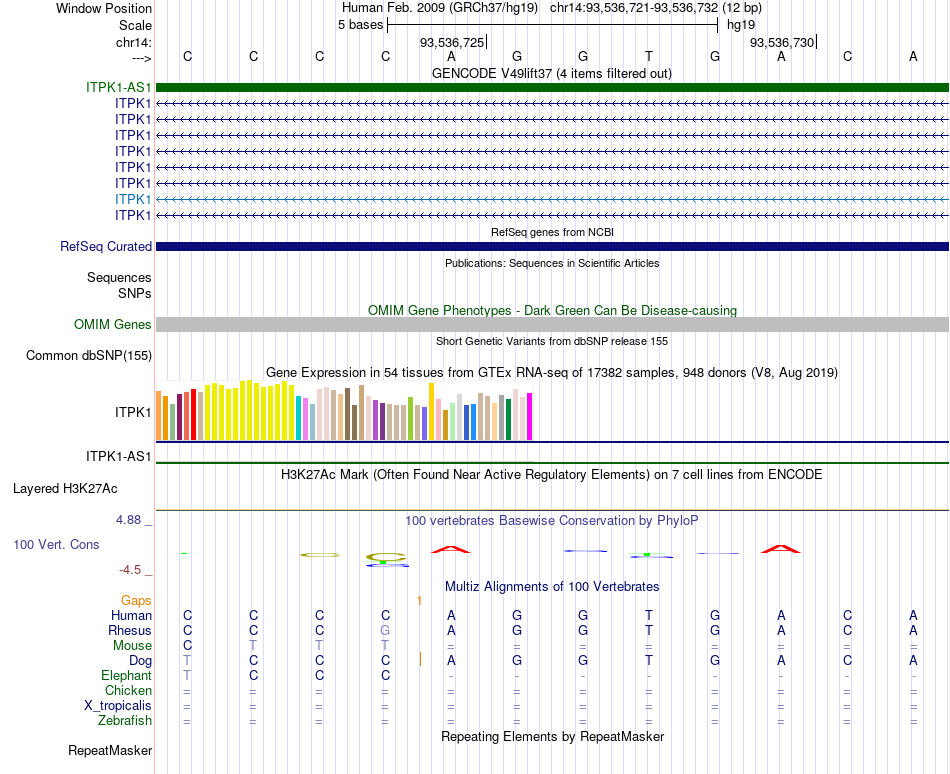Click the -4.5 PhyloP lower scale value
Viewport: 950px width, 774px height.
coord(130,570)
